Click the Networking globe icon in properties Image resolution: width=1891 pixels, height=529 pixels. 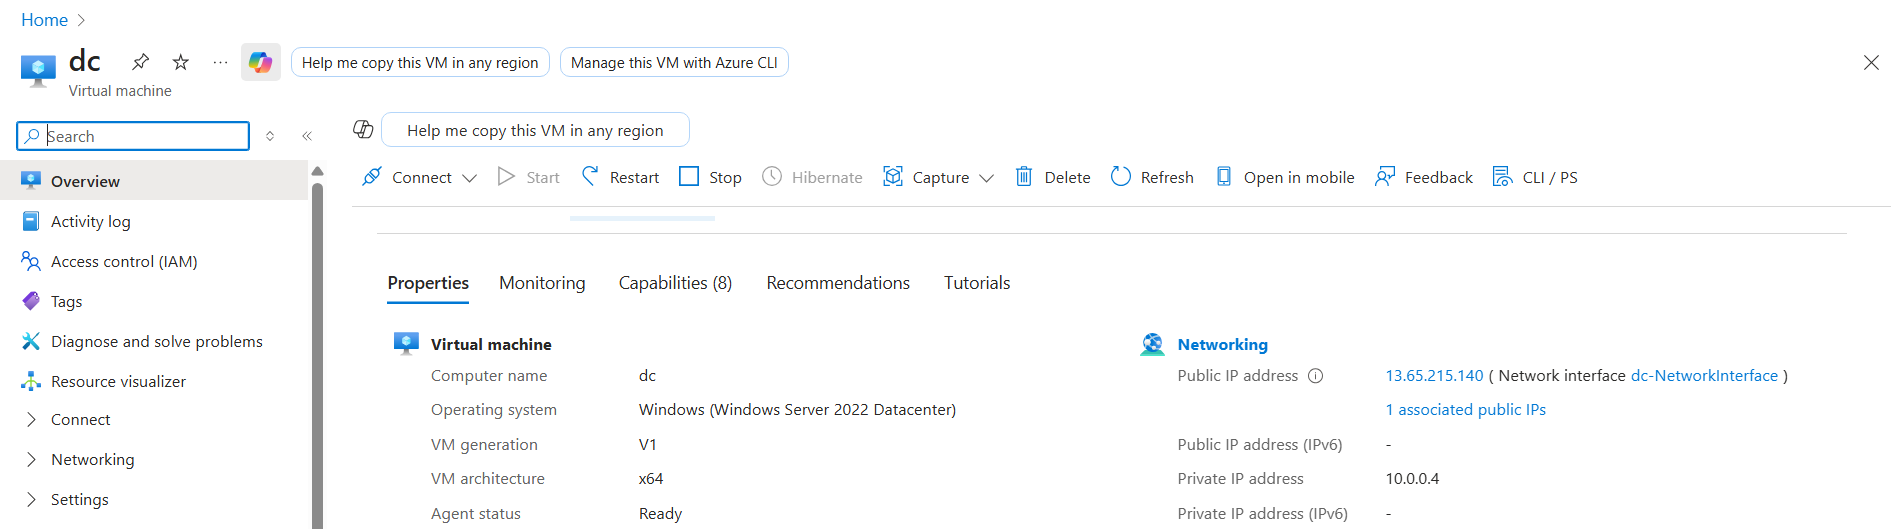coord(1152,344)
